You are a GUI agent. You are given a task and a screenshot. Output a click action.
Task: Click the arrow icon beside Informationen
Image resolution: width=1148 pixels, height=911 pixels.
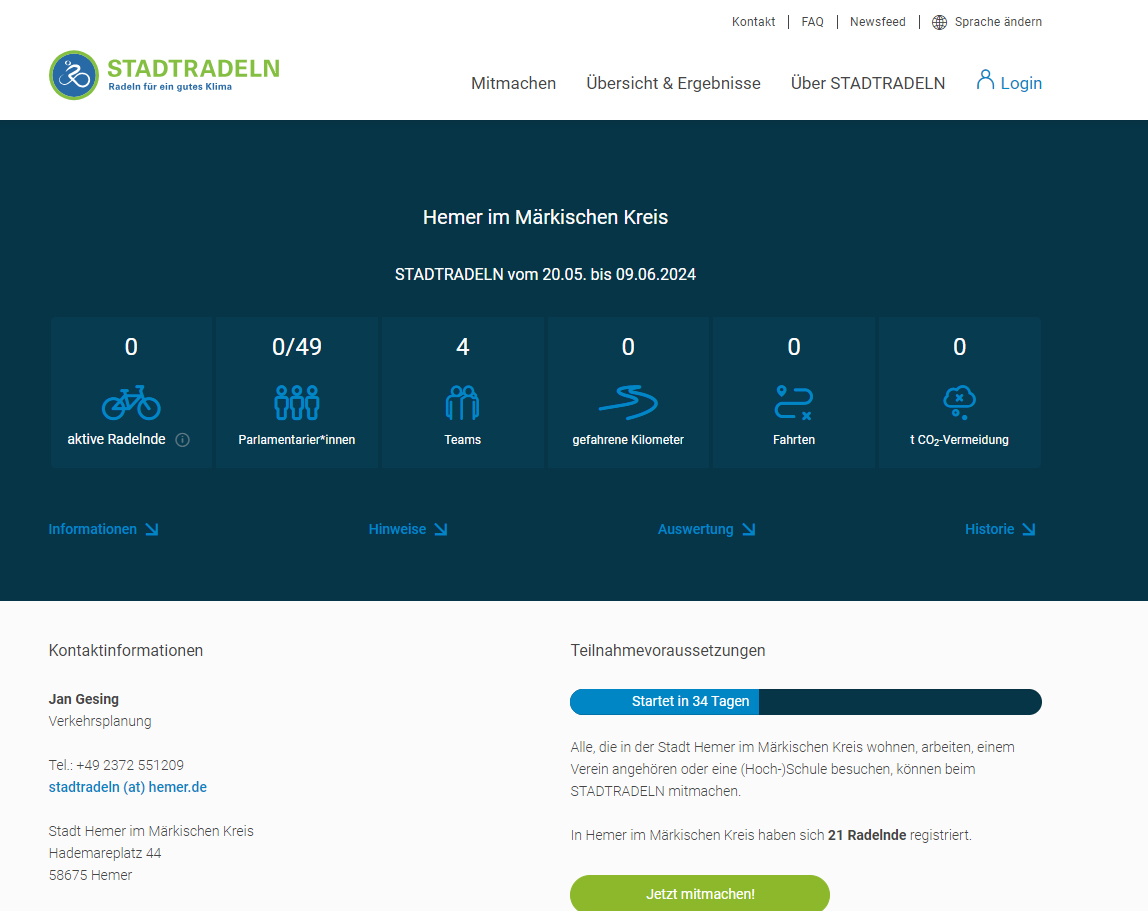click(x=152, y=529)
